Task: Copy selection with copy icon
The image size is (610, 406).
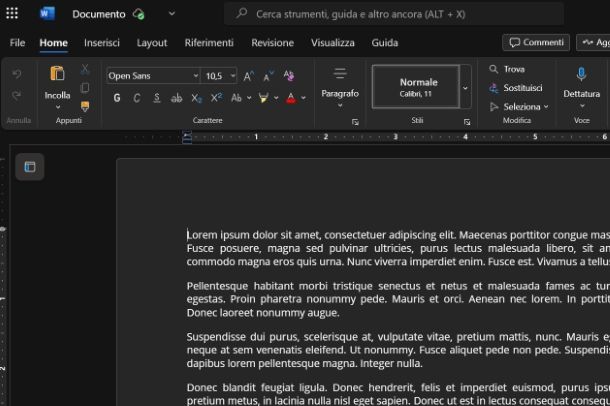Action: pos(85,88)
